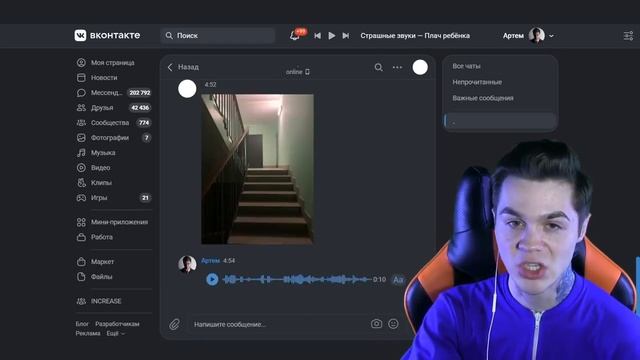Viewport: 640px width, 360px height.
Task: Open the track title Страшные звуки — Плач ребёнка
Action: click(x=415, y=36)
